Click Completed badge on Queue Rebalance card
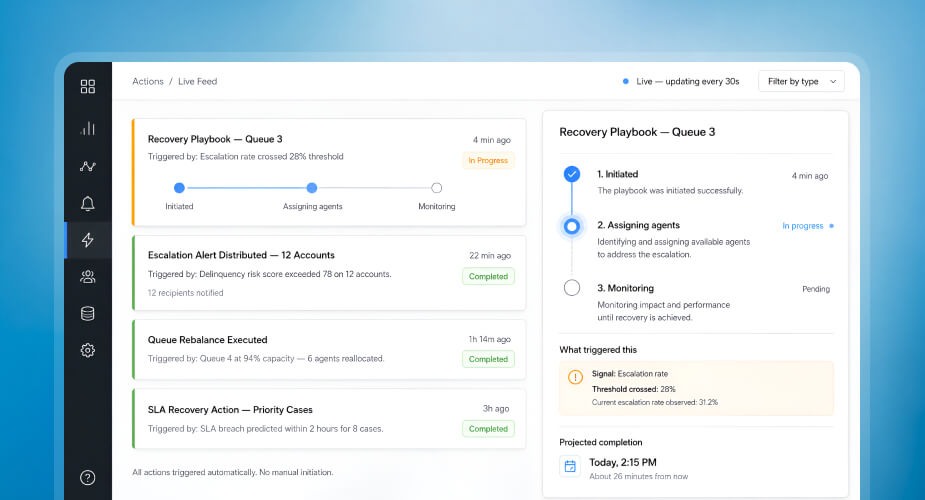This screenshot has width=925, height=500. click(488, 359)
